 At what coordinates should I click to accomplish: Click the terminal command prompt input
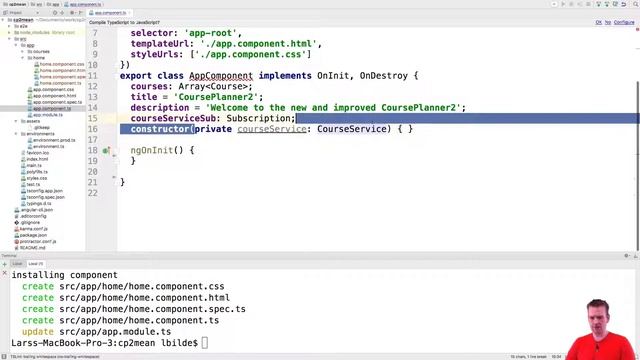pyautogui.click(x=205, y=343)
